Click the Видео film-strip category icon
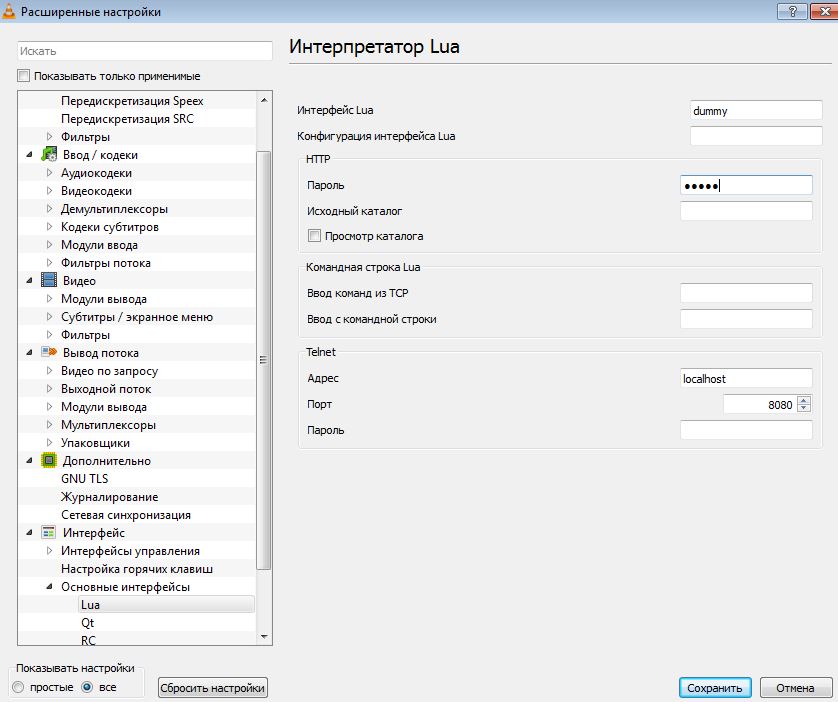838x702 pixels. point(49,280)
